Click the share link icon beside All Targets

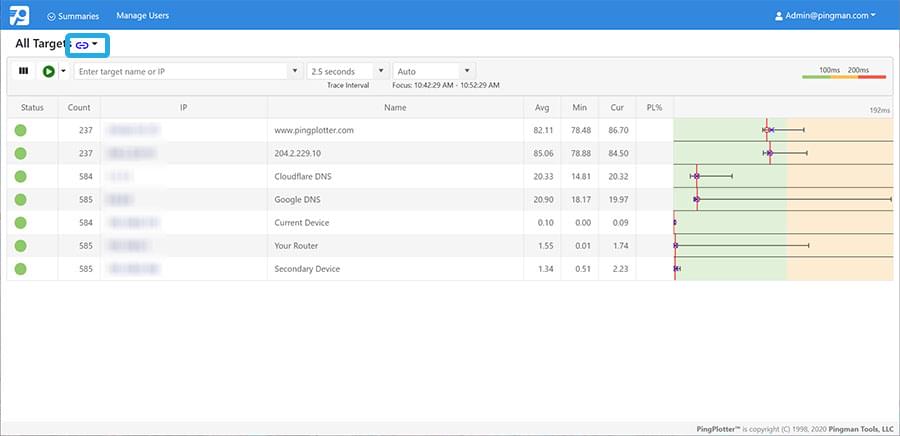[82, 45]
